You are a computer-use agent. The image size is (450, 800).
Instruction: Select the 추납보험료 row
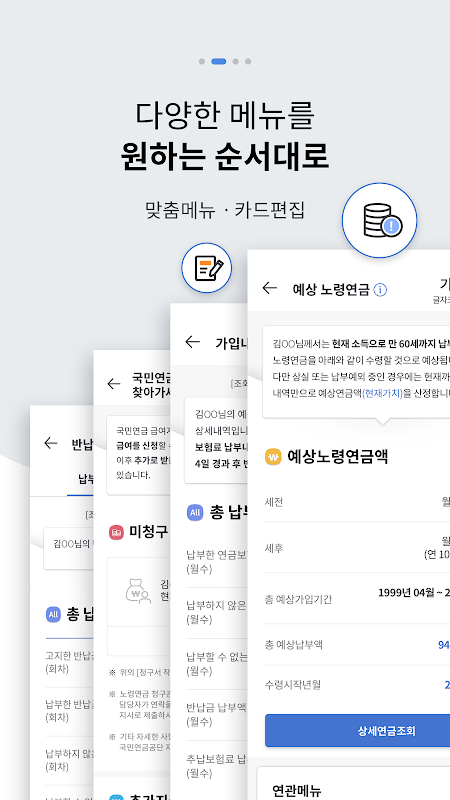(x=217, y=765)
